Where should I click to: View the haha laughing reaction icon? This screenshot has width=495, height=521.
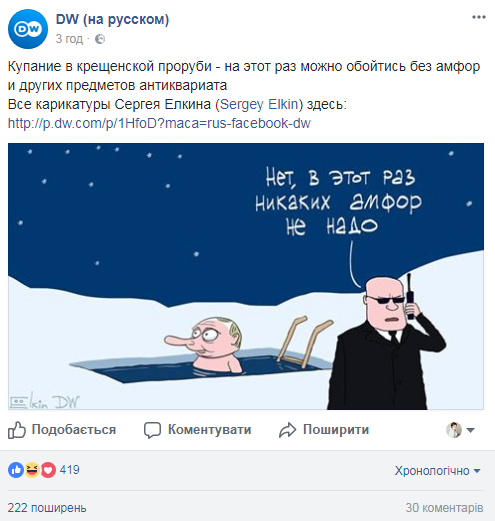click(32, 470)
